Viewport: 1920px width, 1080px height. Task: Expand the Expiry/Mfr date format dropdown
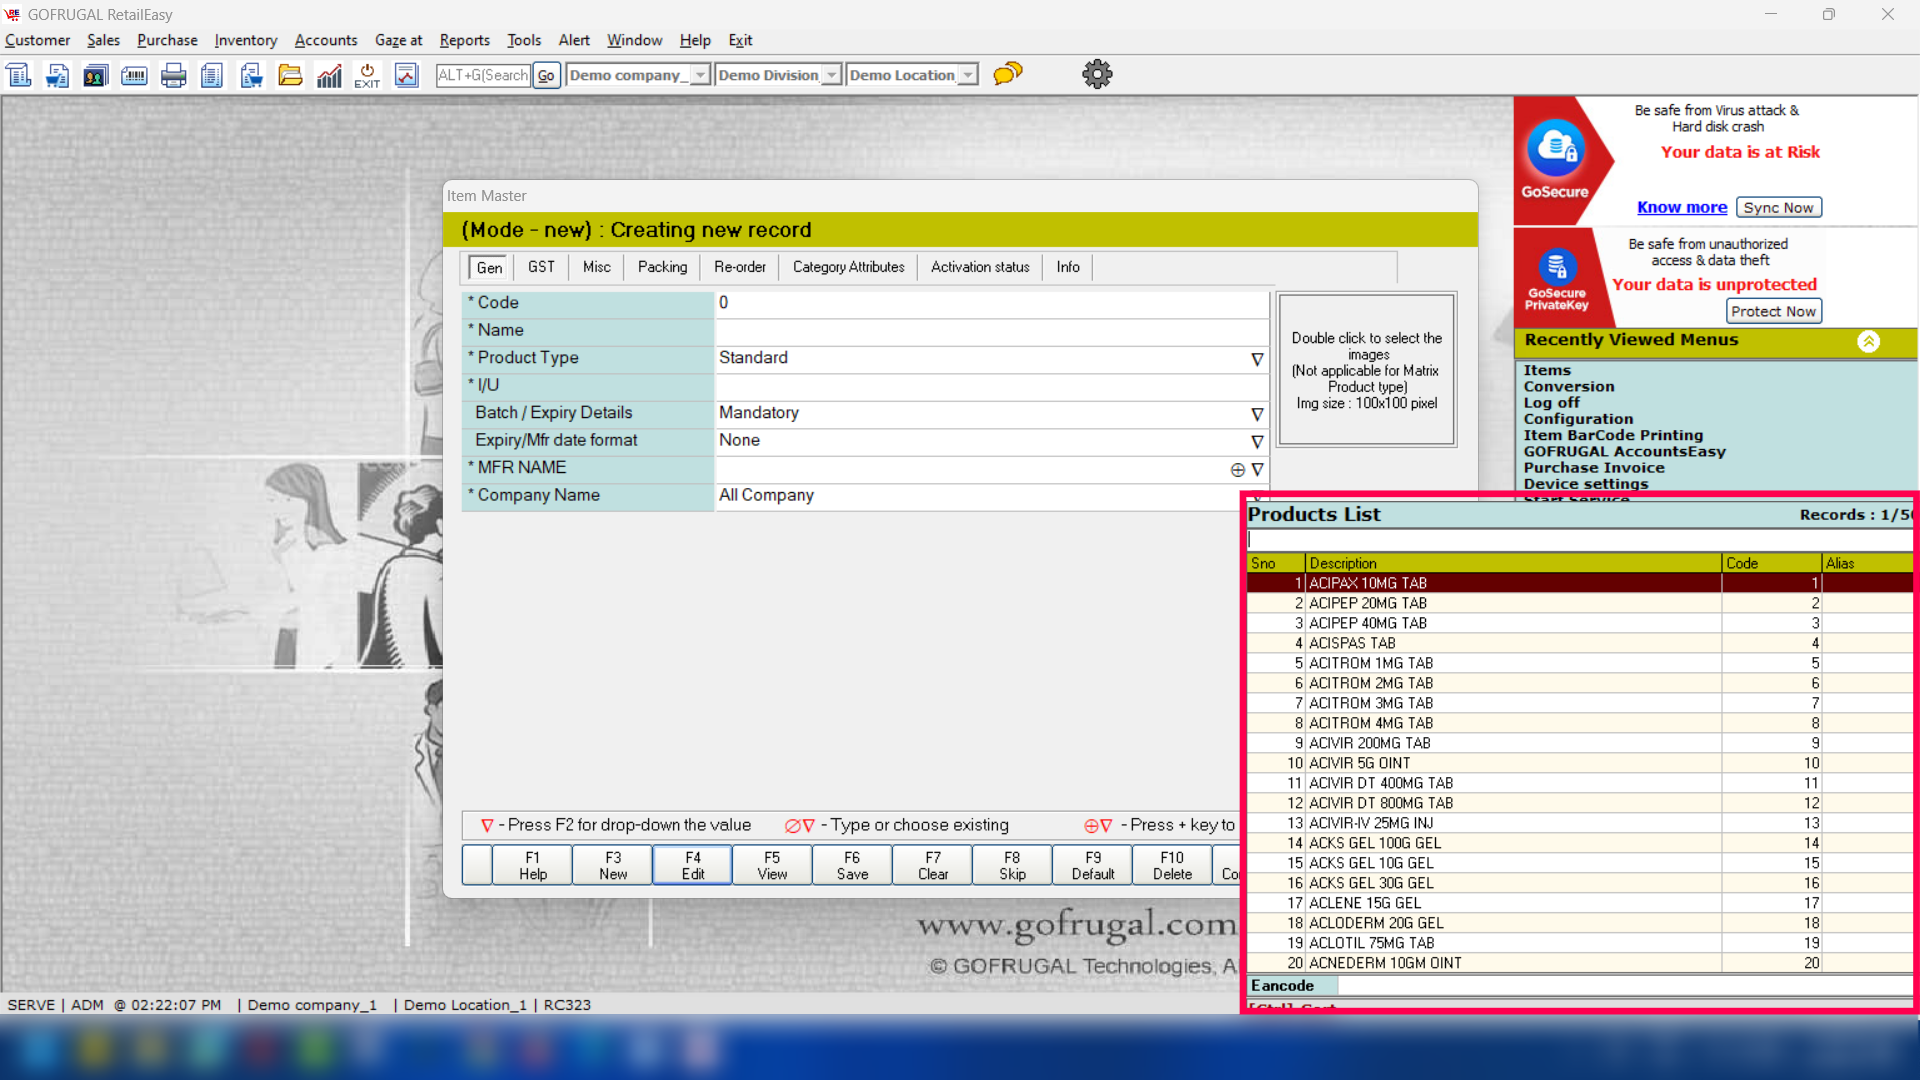pos(1257,441)
